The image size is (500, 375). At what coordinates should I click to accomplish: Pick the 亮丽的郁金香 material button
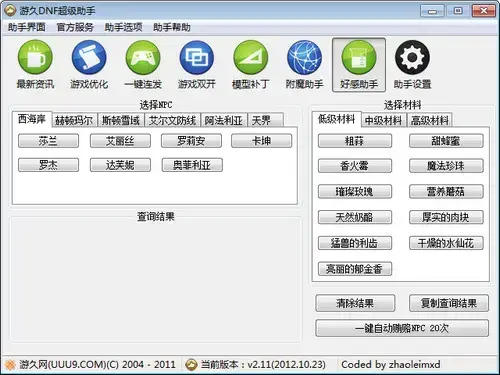pyautogui.click(x=355, y=269)
